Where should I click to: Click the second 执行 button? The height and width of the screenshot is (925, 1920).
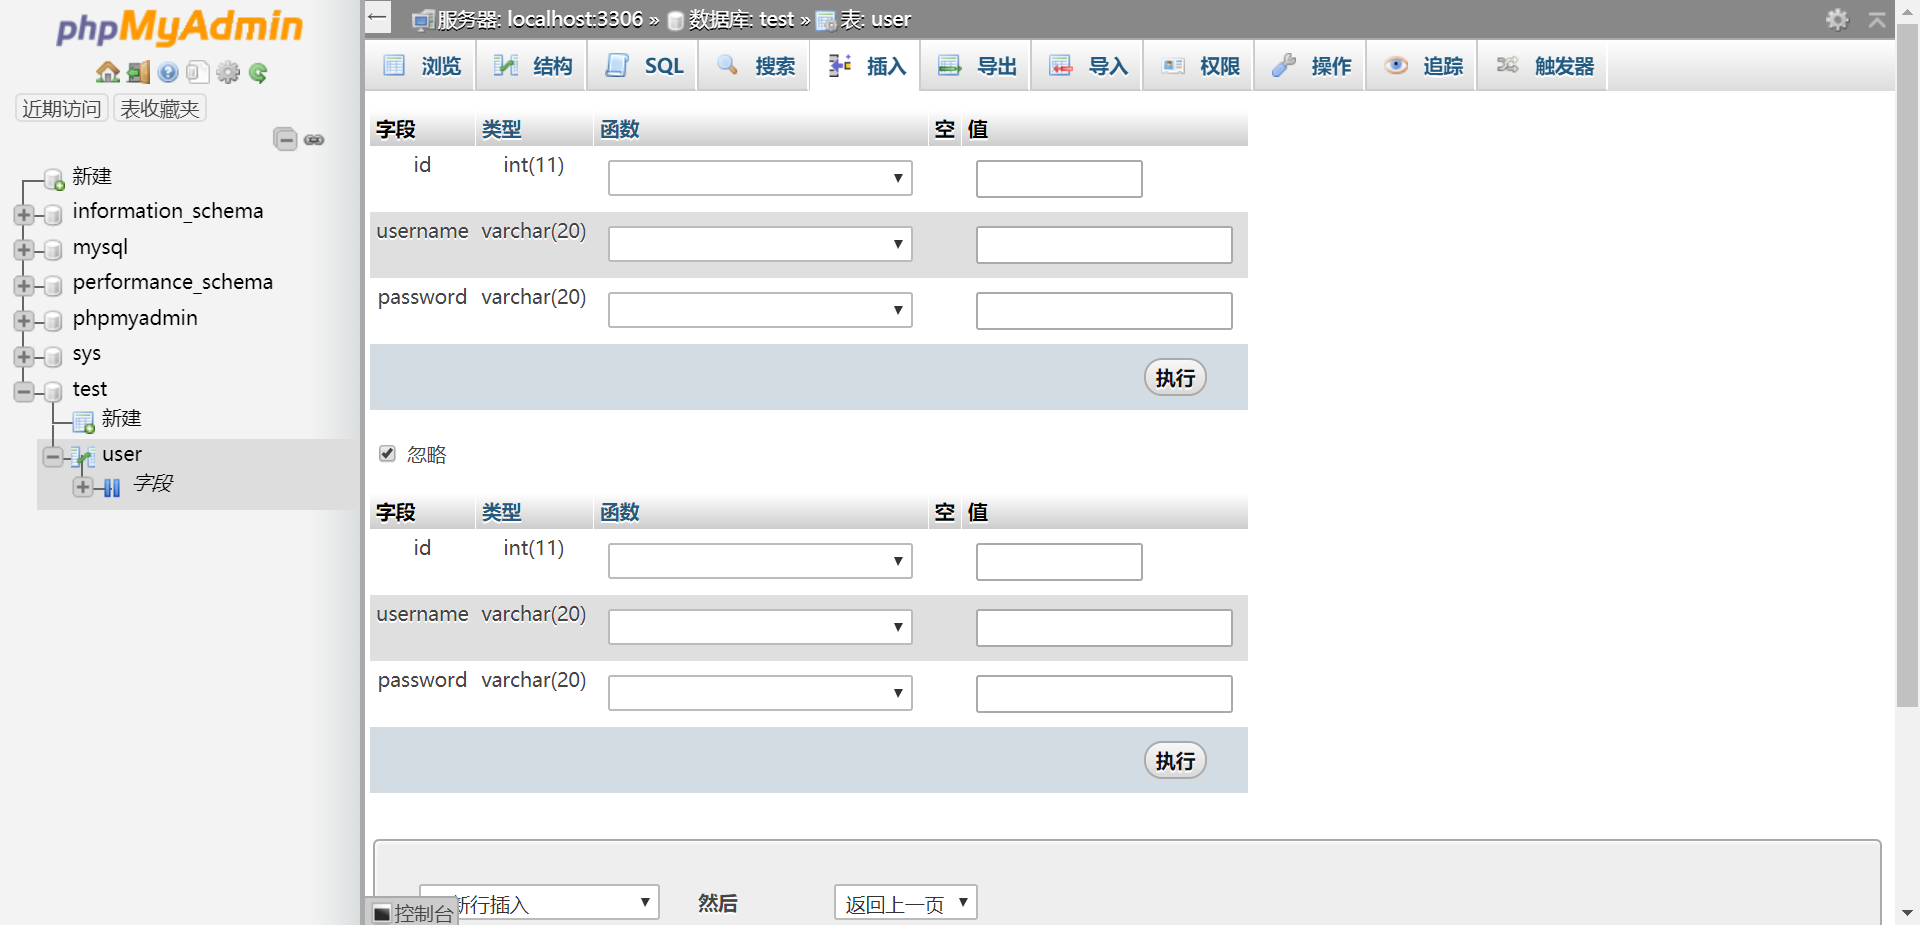(1175, 761)
